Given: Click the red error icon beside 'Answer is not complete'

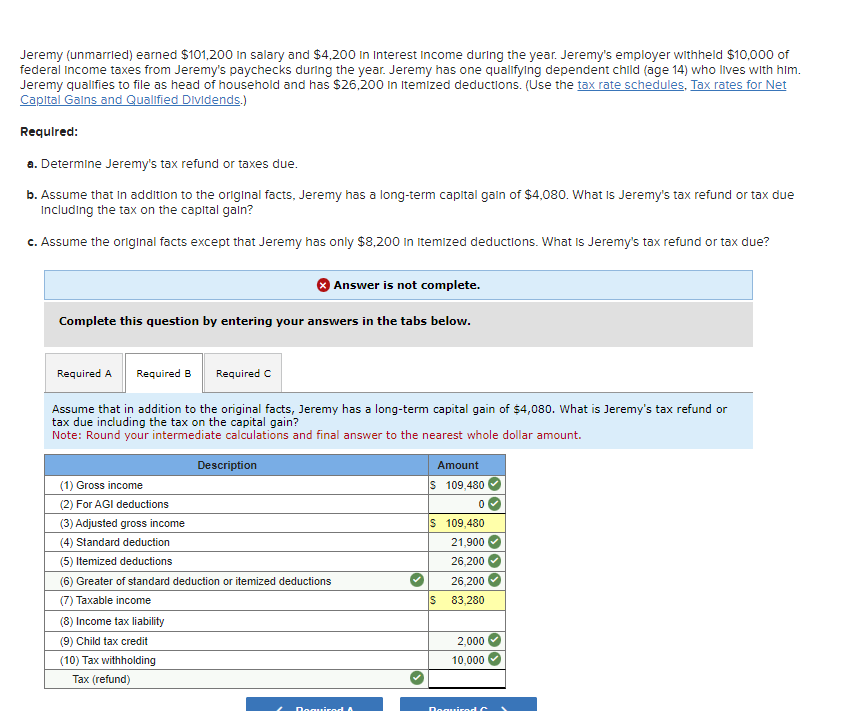Looking at the screenshot, I should (323, 285).
